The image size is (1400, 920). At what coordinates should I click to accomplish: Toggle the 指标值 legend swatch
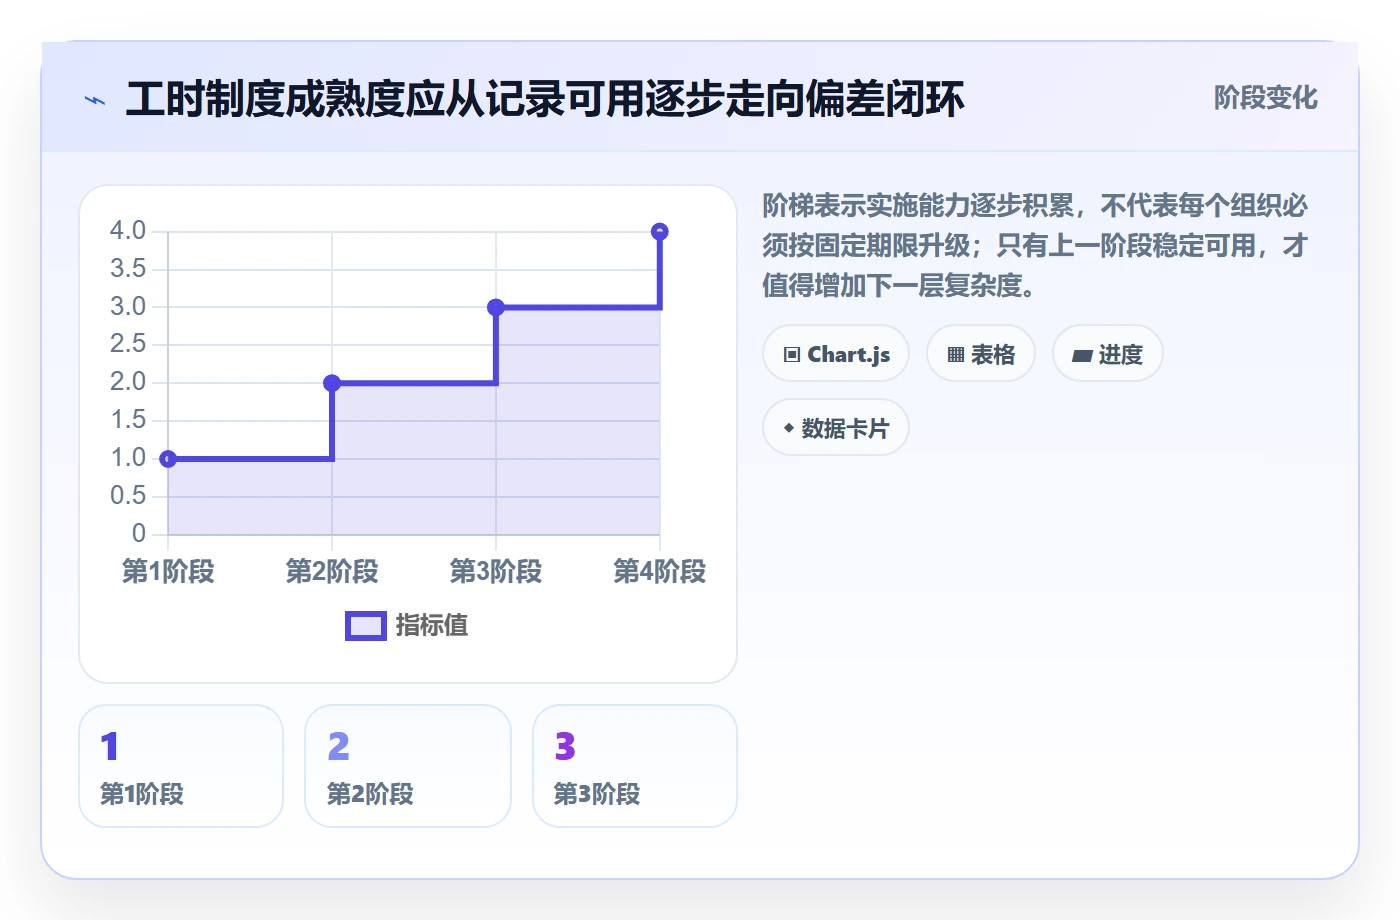click(366, 626)
